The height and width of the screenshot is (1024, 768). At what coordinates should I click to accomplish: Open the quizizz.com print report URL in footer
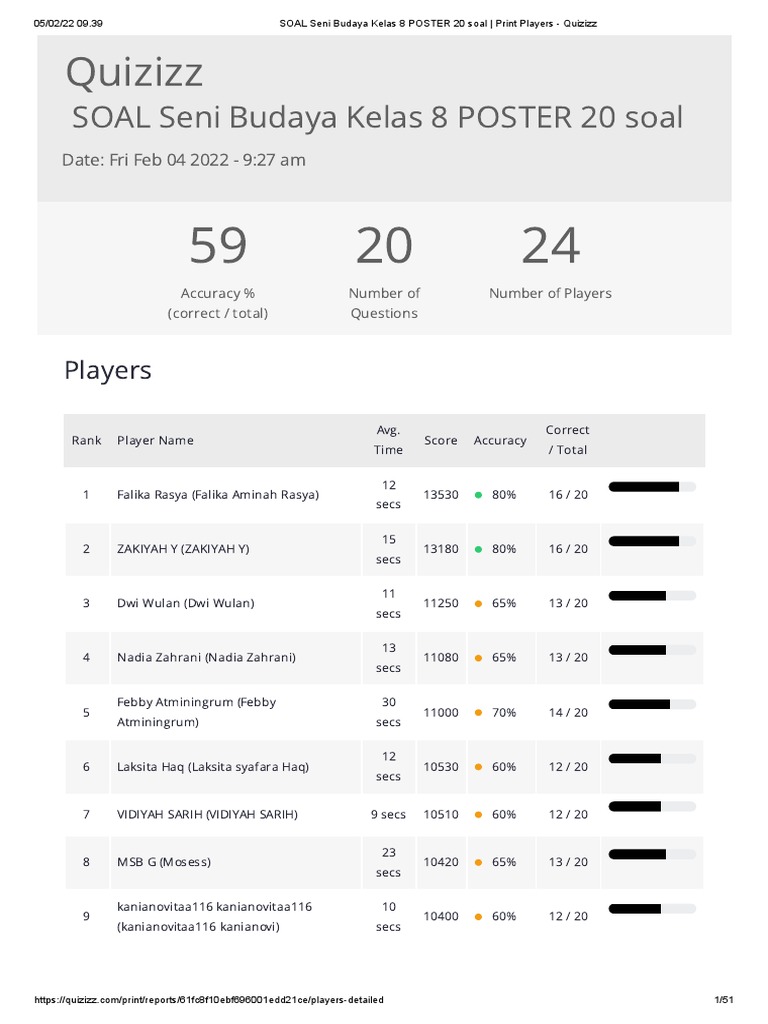[209, 1000]
